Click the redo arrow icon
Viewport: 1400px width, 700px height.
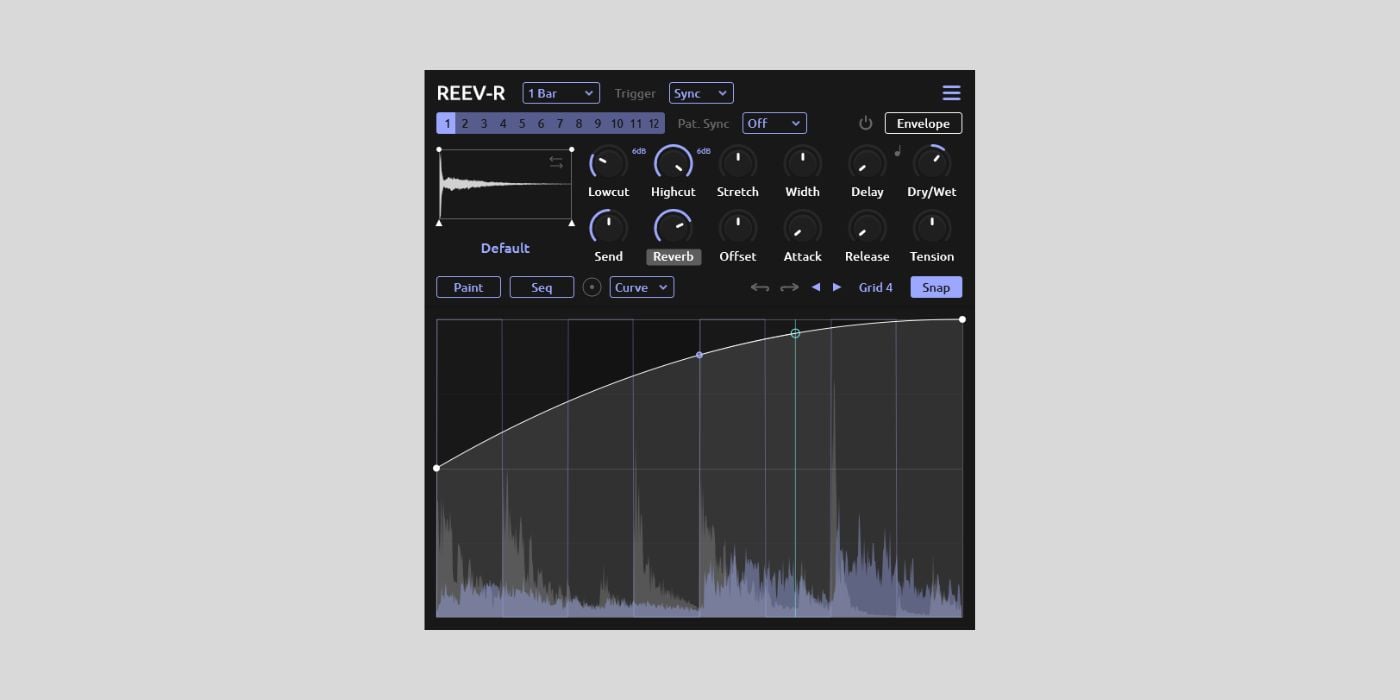789,288
